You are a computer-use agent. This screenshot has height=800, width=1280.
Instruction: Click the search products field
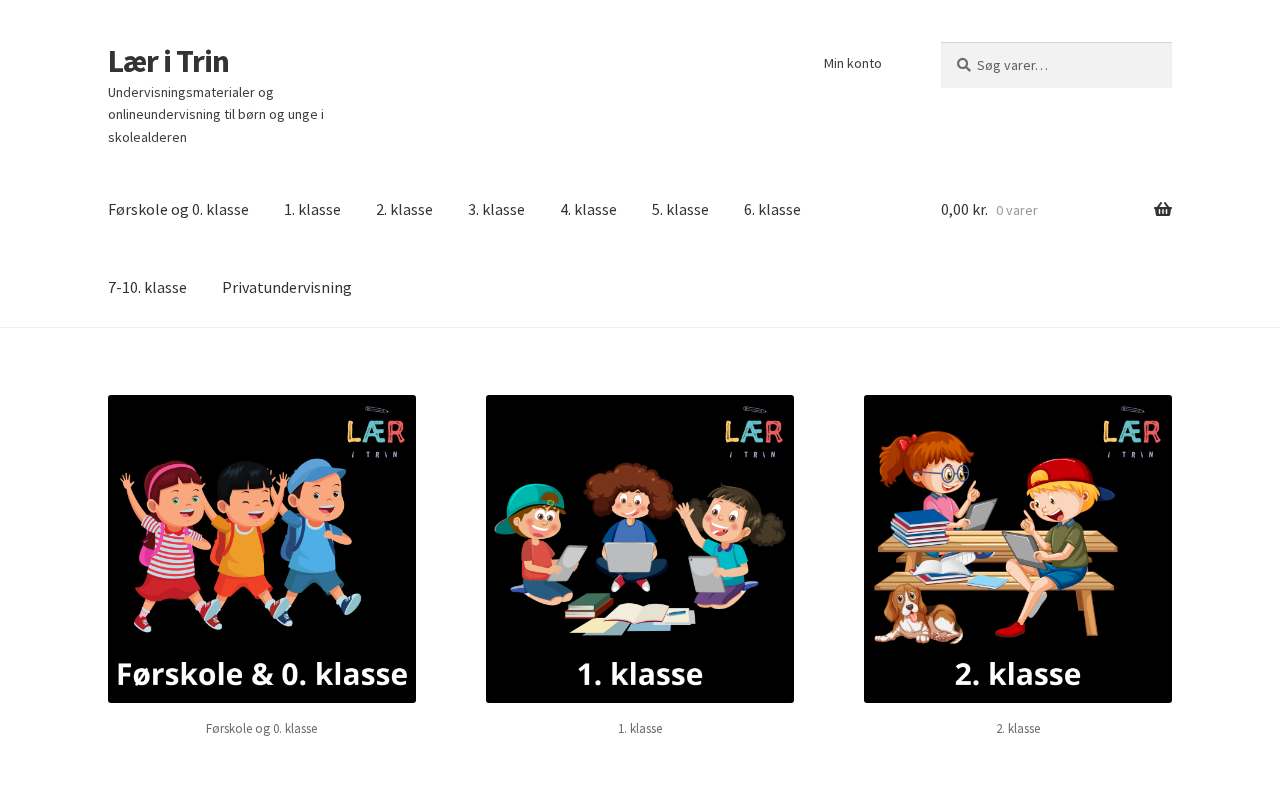click(1056, 65)
